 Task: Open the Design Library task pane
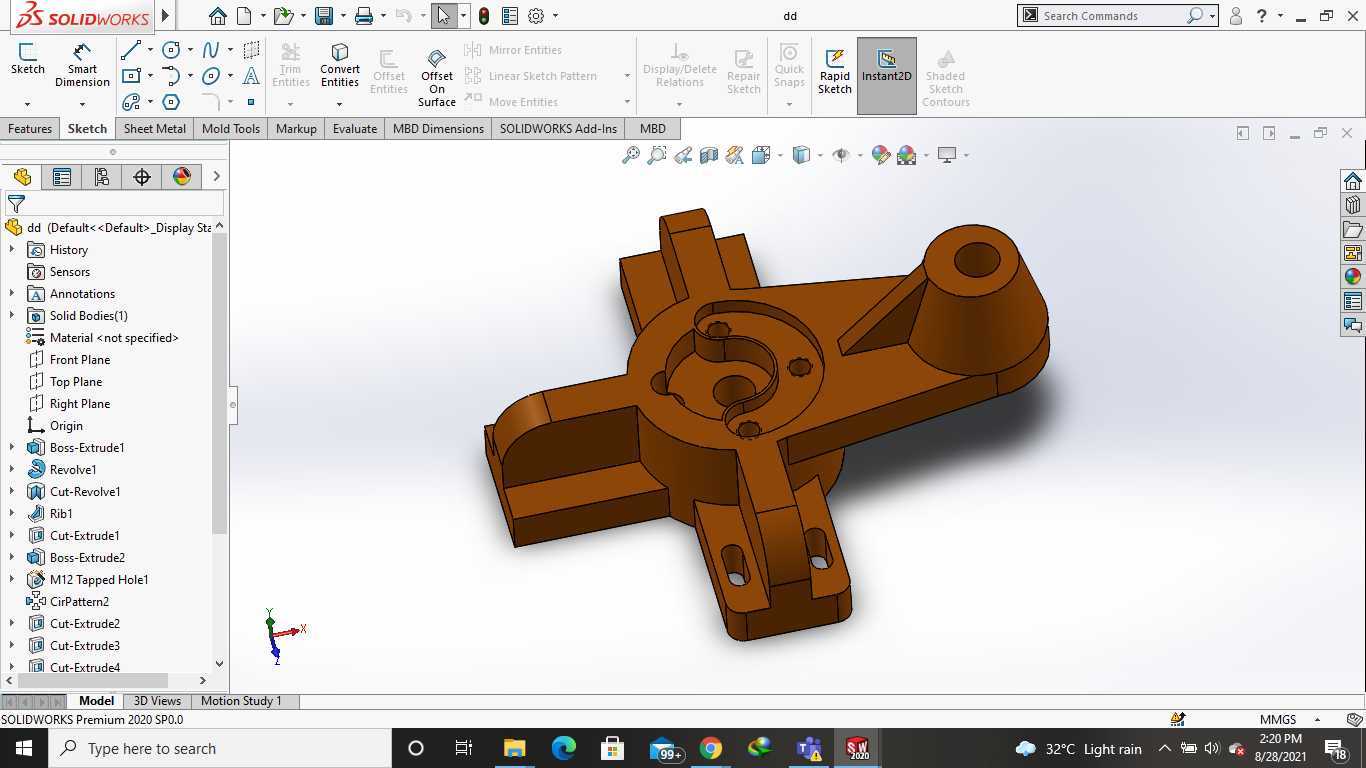1353,204
